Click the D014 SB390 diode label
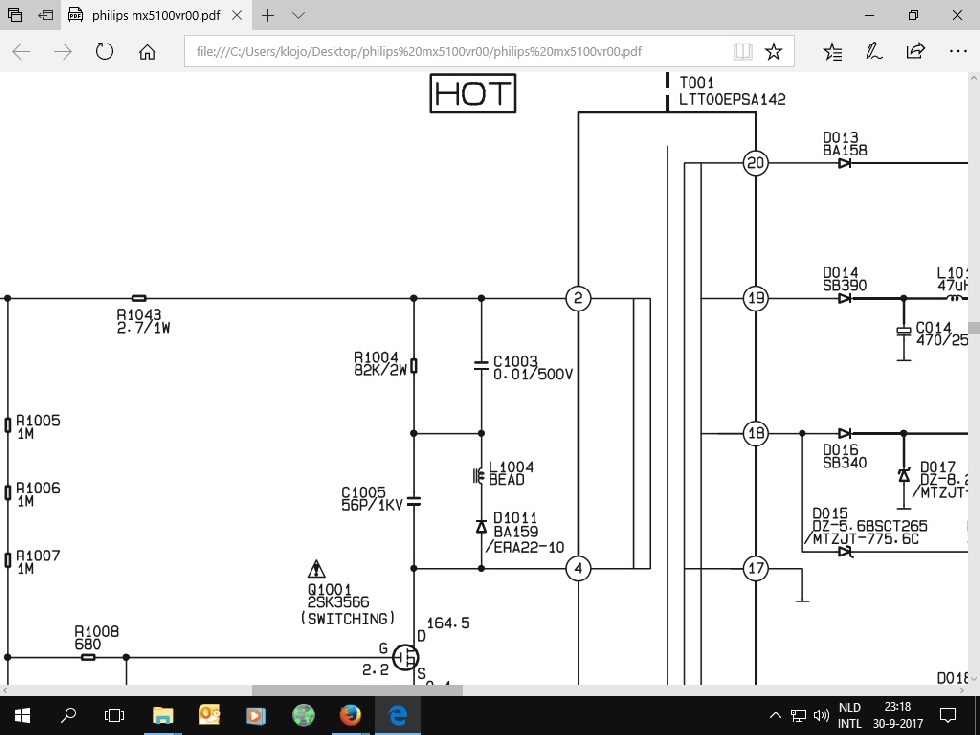 pos(845,279)
